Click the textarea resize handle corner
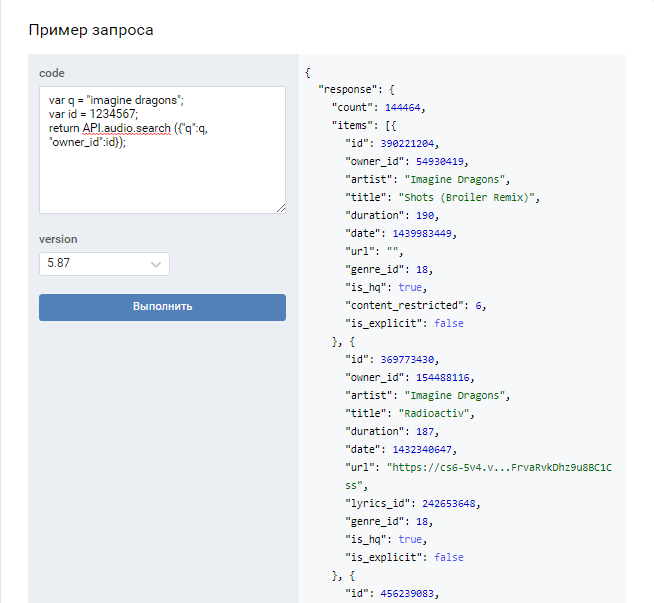The image size is (654, 603). tap(281, 208)
